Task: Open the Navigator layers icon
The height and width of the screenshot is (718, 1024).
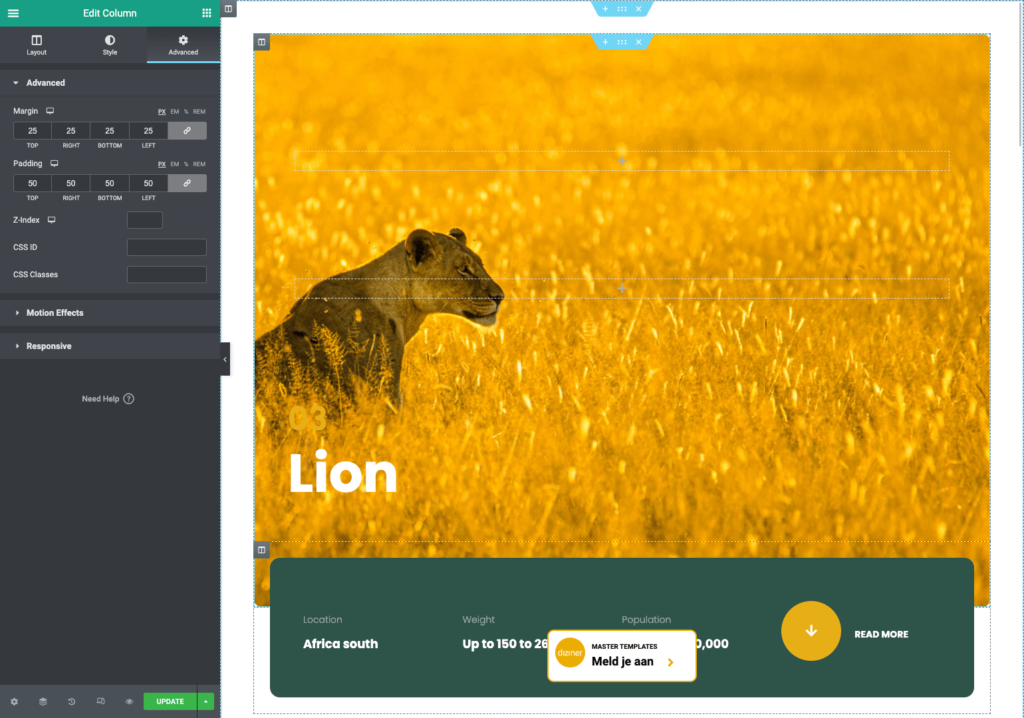Action: coord(43,701)
